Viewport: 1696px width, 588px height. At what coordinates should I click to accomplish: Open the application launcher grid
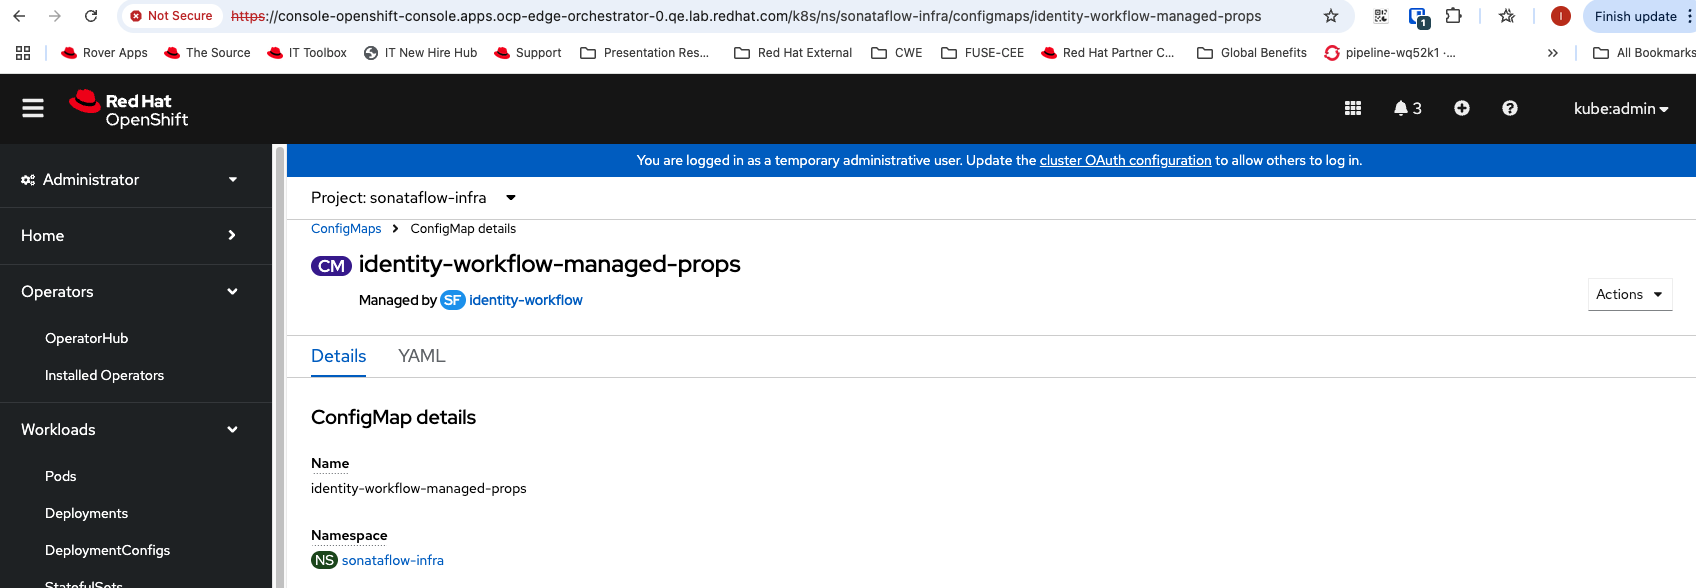pyautogui.click(x=1353, y=108)
